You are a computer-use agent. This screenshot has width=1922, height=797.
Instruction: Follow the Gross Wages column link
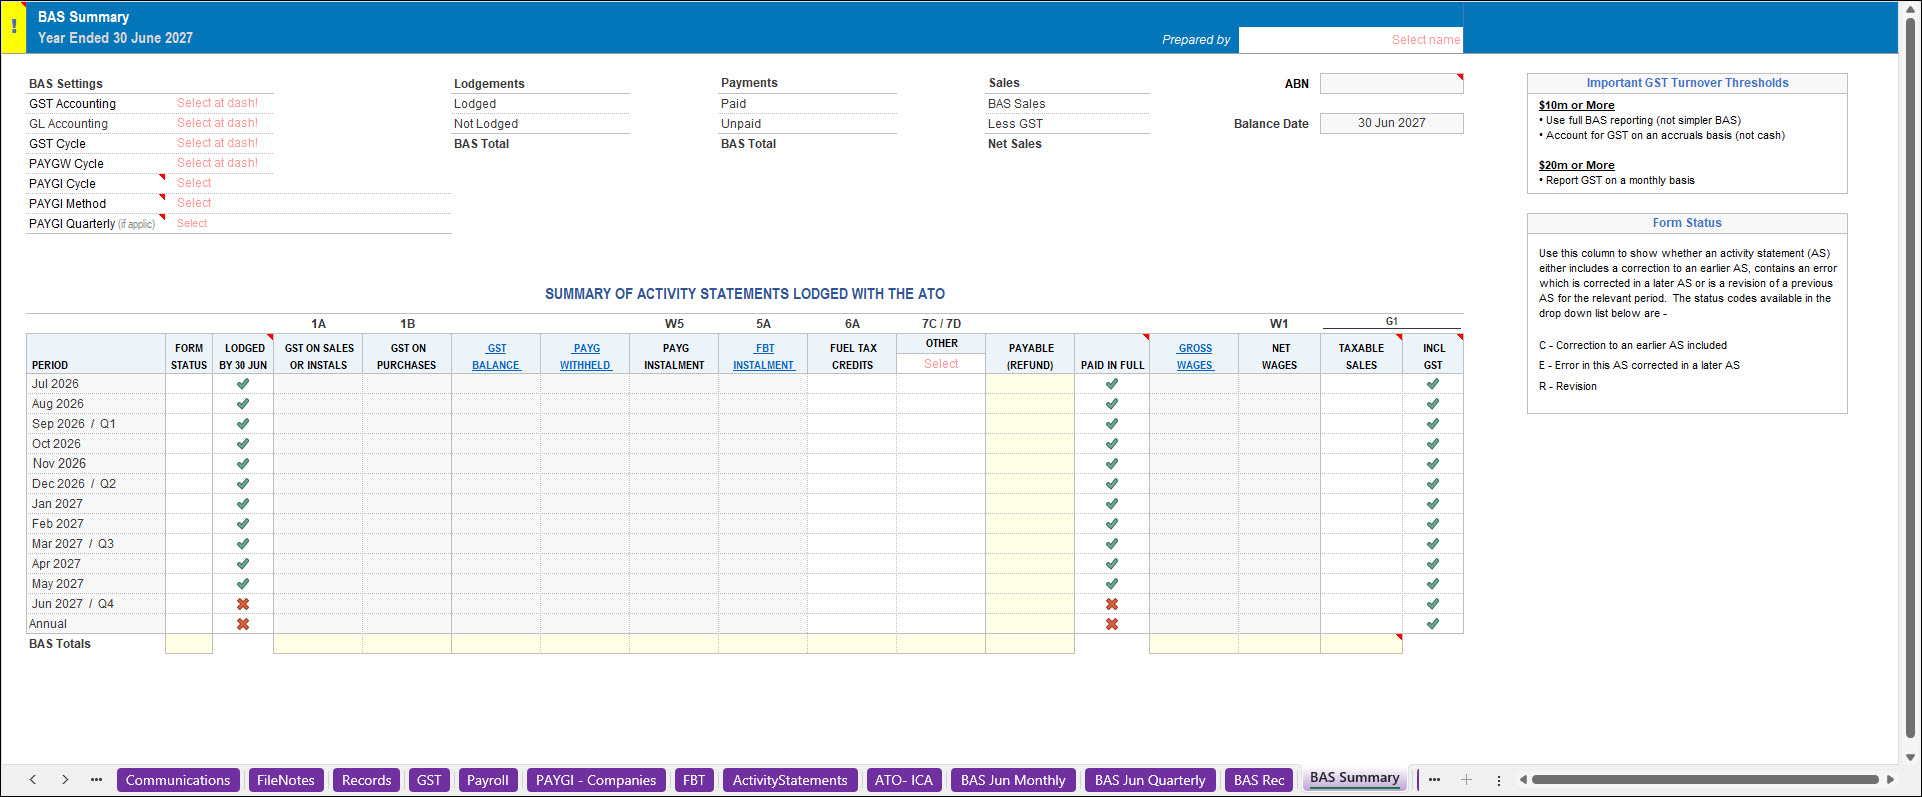1194,357
